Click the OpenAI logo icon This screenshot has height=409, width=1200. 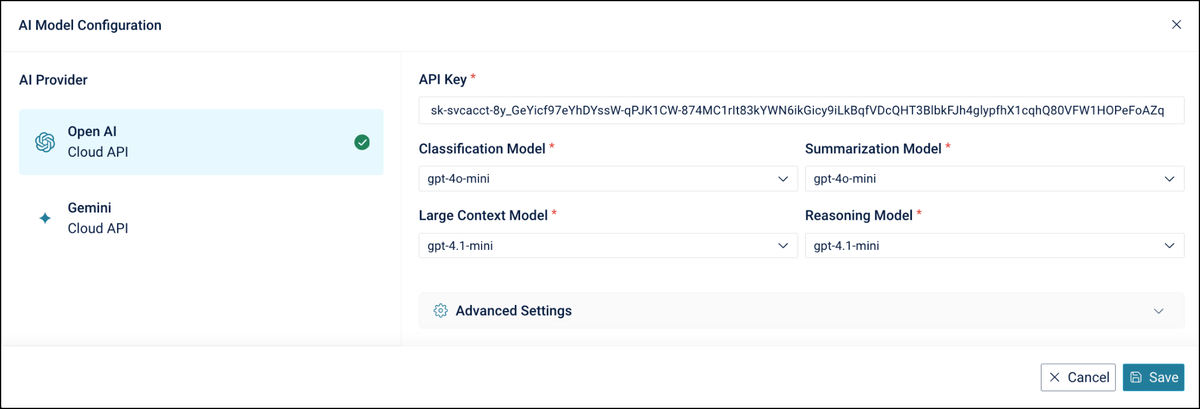pyautogui.click(x=45, y=142)
